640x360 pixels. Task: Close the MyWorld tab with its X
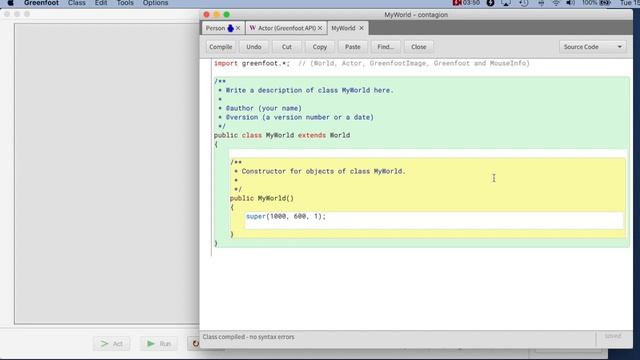pyautogui.click(x=361, y=28)
